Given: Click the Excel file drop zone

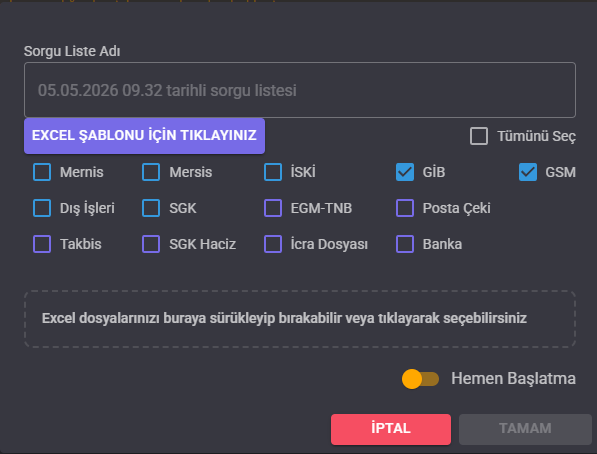Looking at the screenshot, I should click(x=300, y=319).
